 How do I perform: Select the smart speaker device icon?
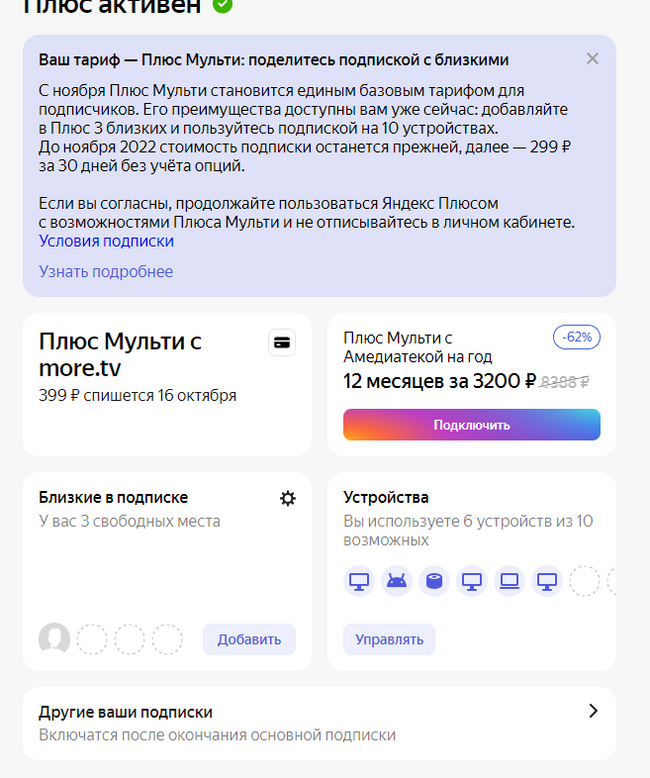[434, 581]
